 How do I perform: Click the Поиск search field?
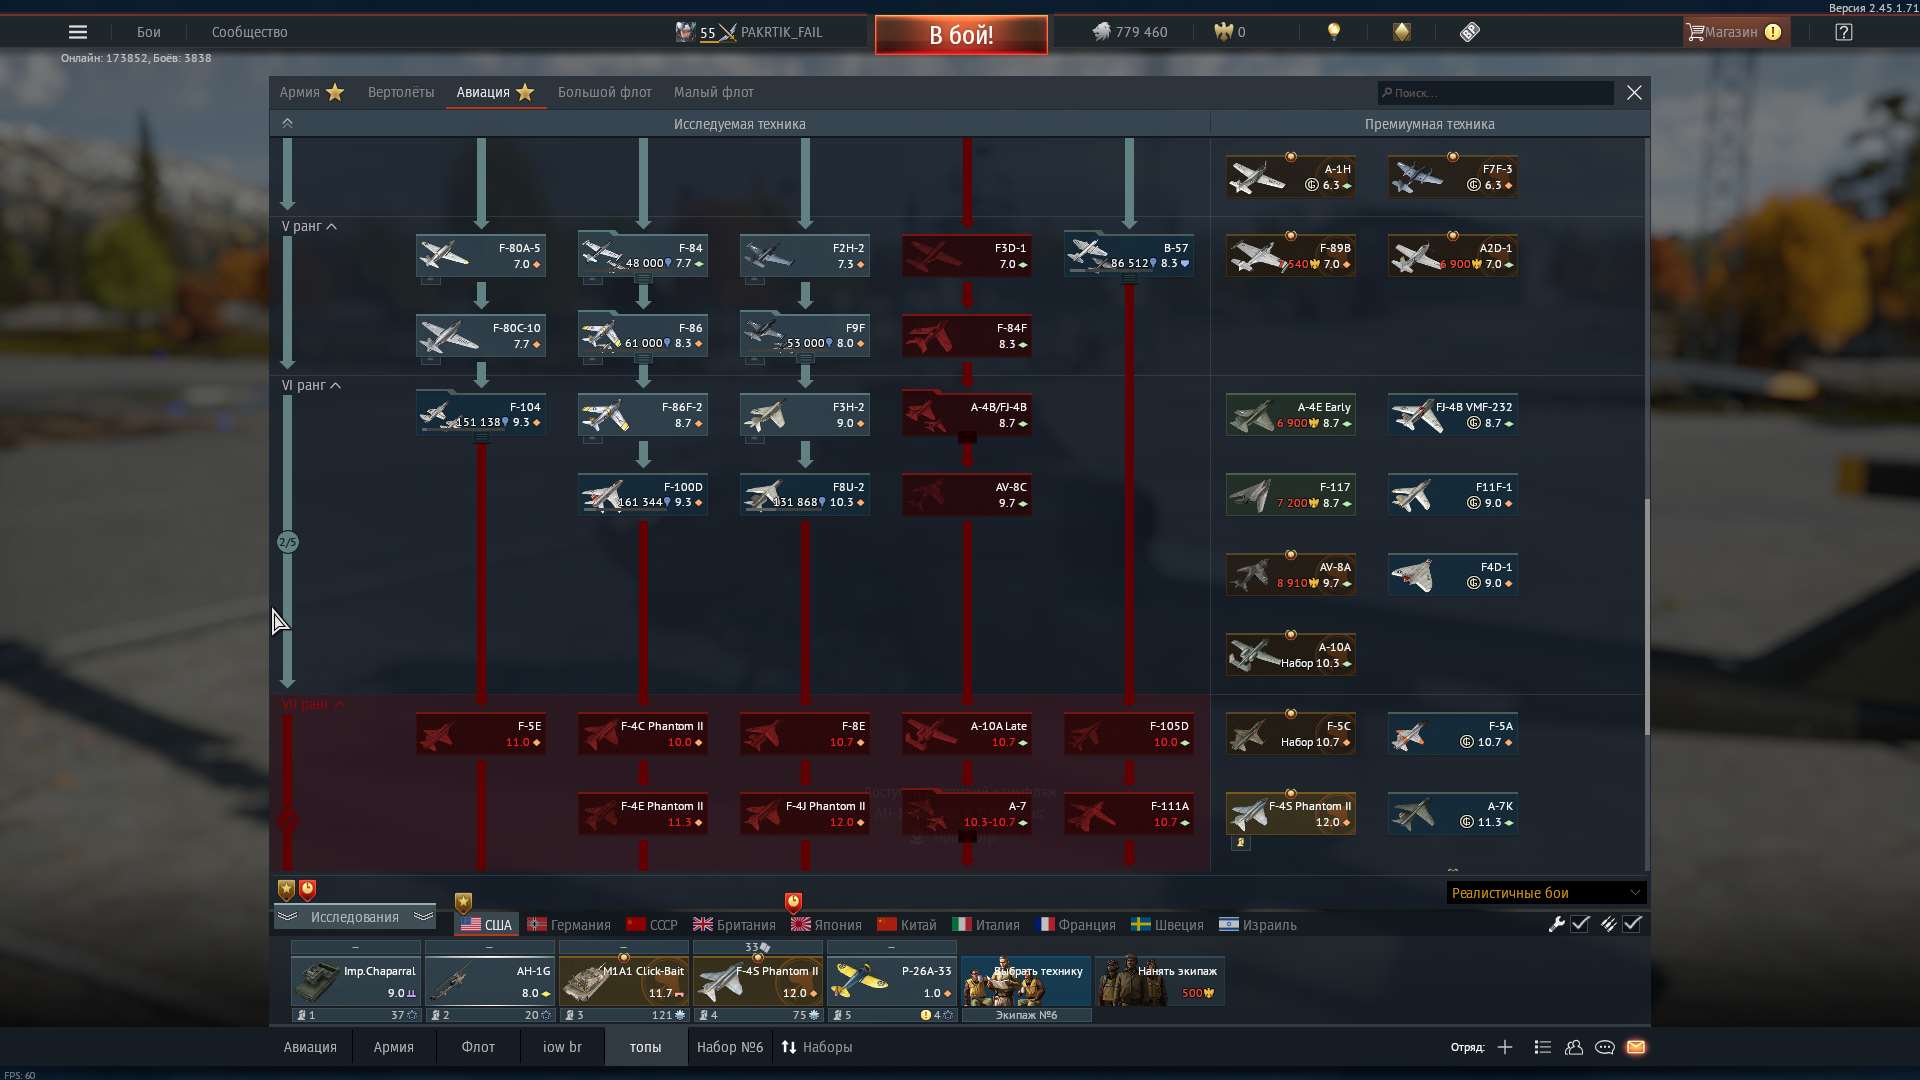tap(1495, 93)
